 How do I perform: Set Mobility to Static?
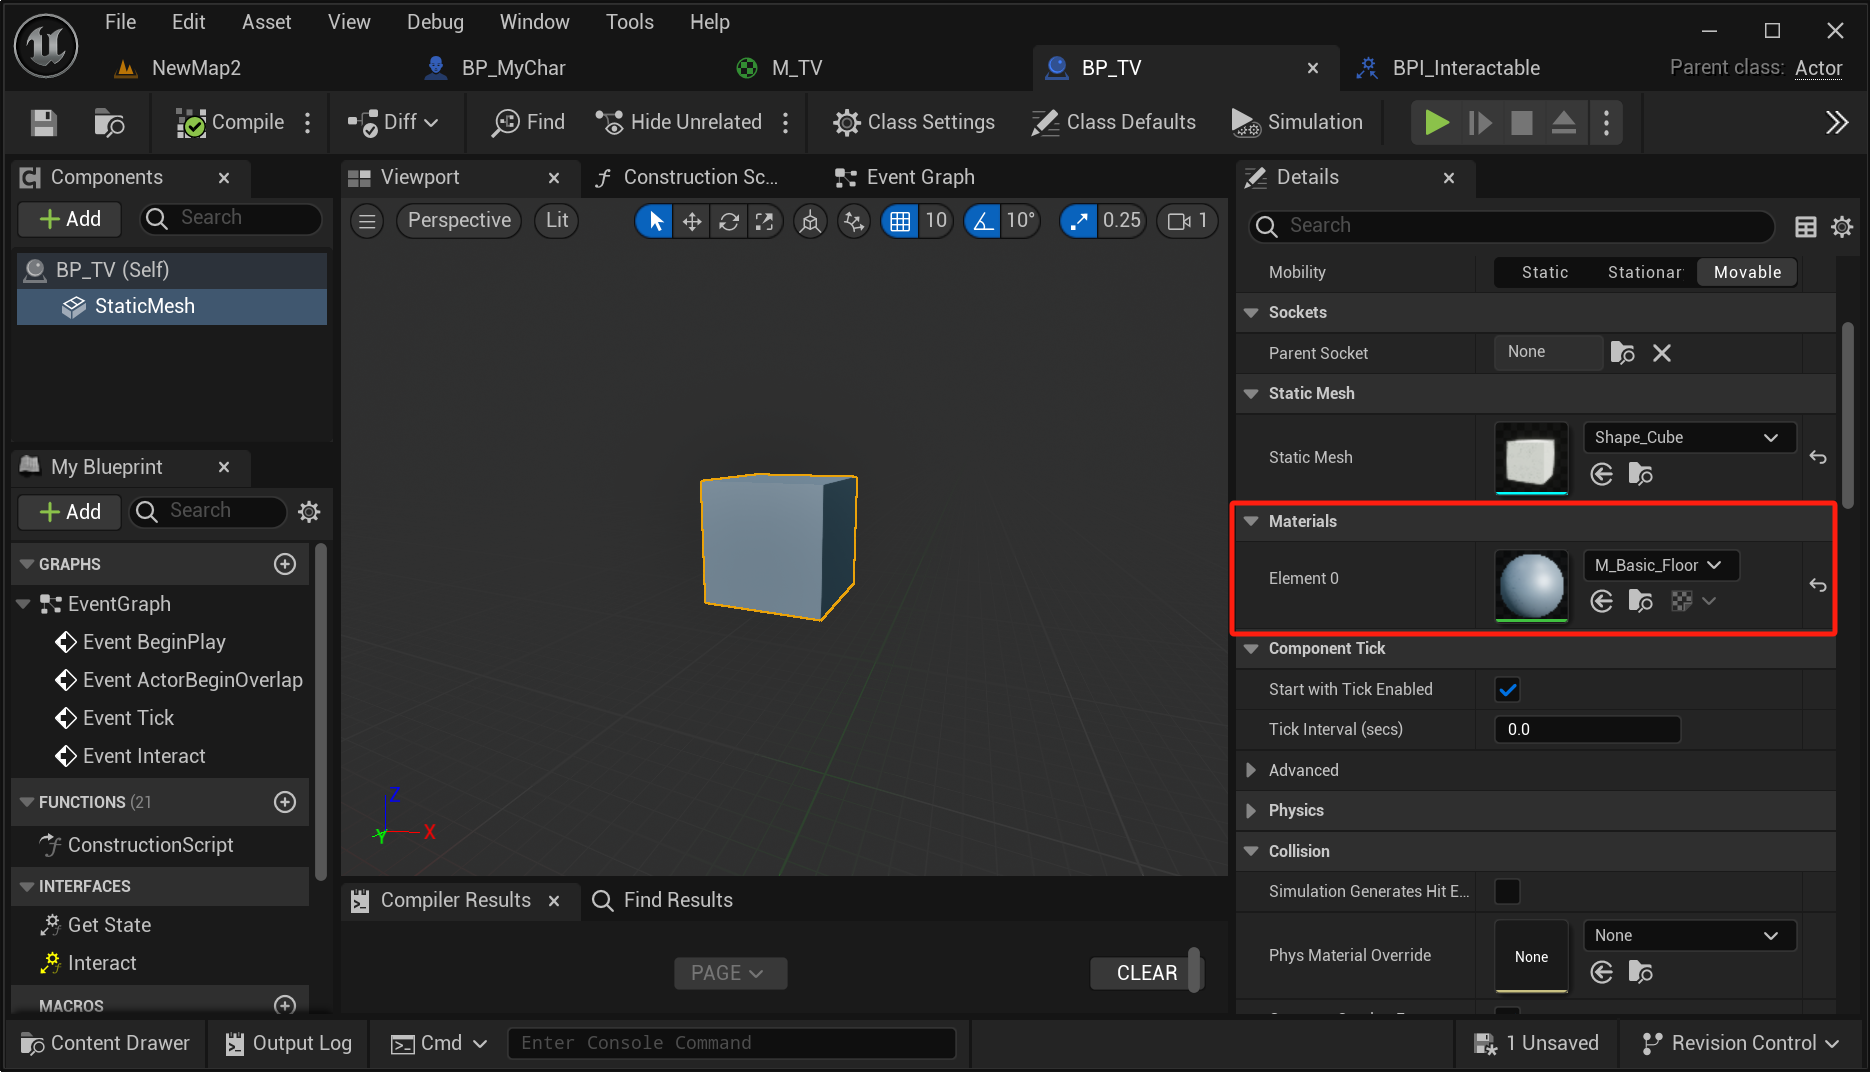click(x=1544, y=272)
